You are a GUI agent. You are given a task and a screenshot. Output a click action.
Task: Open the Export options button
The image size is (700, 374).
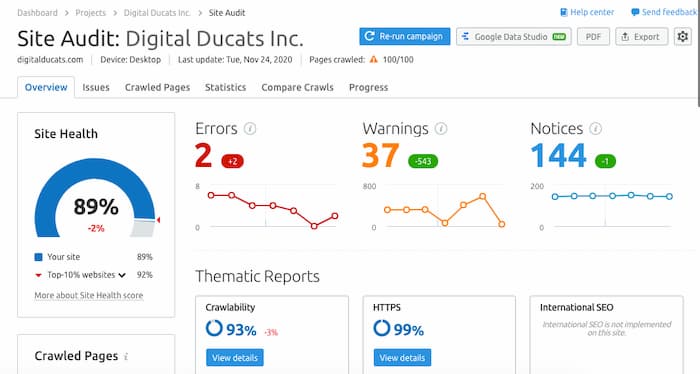tap(642, 37)
